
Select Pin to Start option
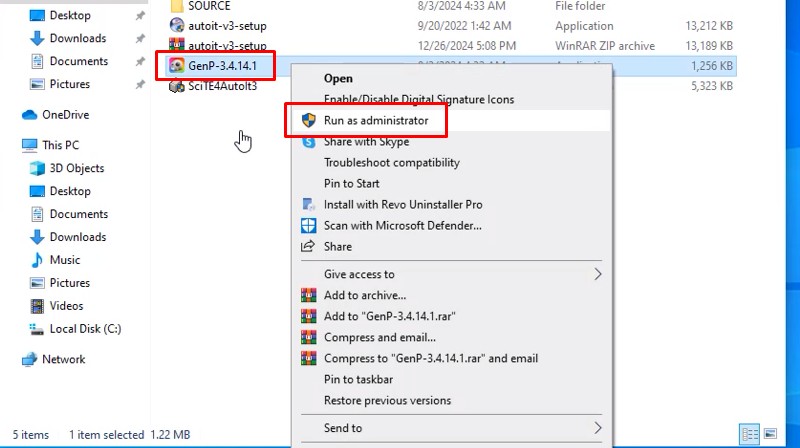pyautogui.click(x=351, y=183)
